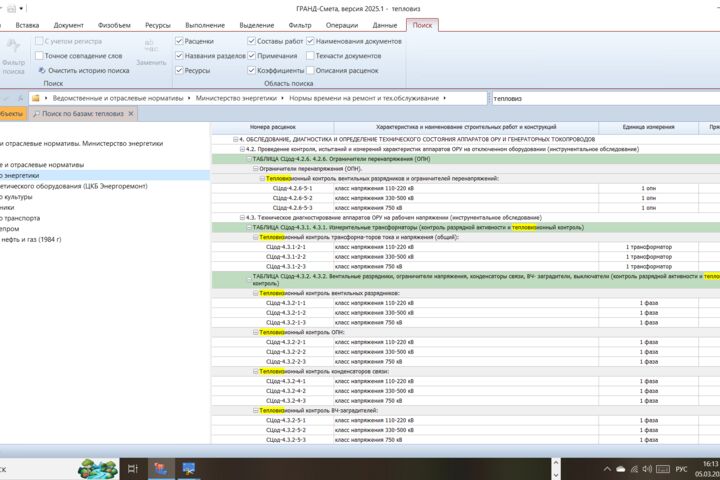Click the Единица измерения column header
Screen dimensions: 720x480
(648, 127)
